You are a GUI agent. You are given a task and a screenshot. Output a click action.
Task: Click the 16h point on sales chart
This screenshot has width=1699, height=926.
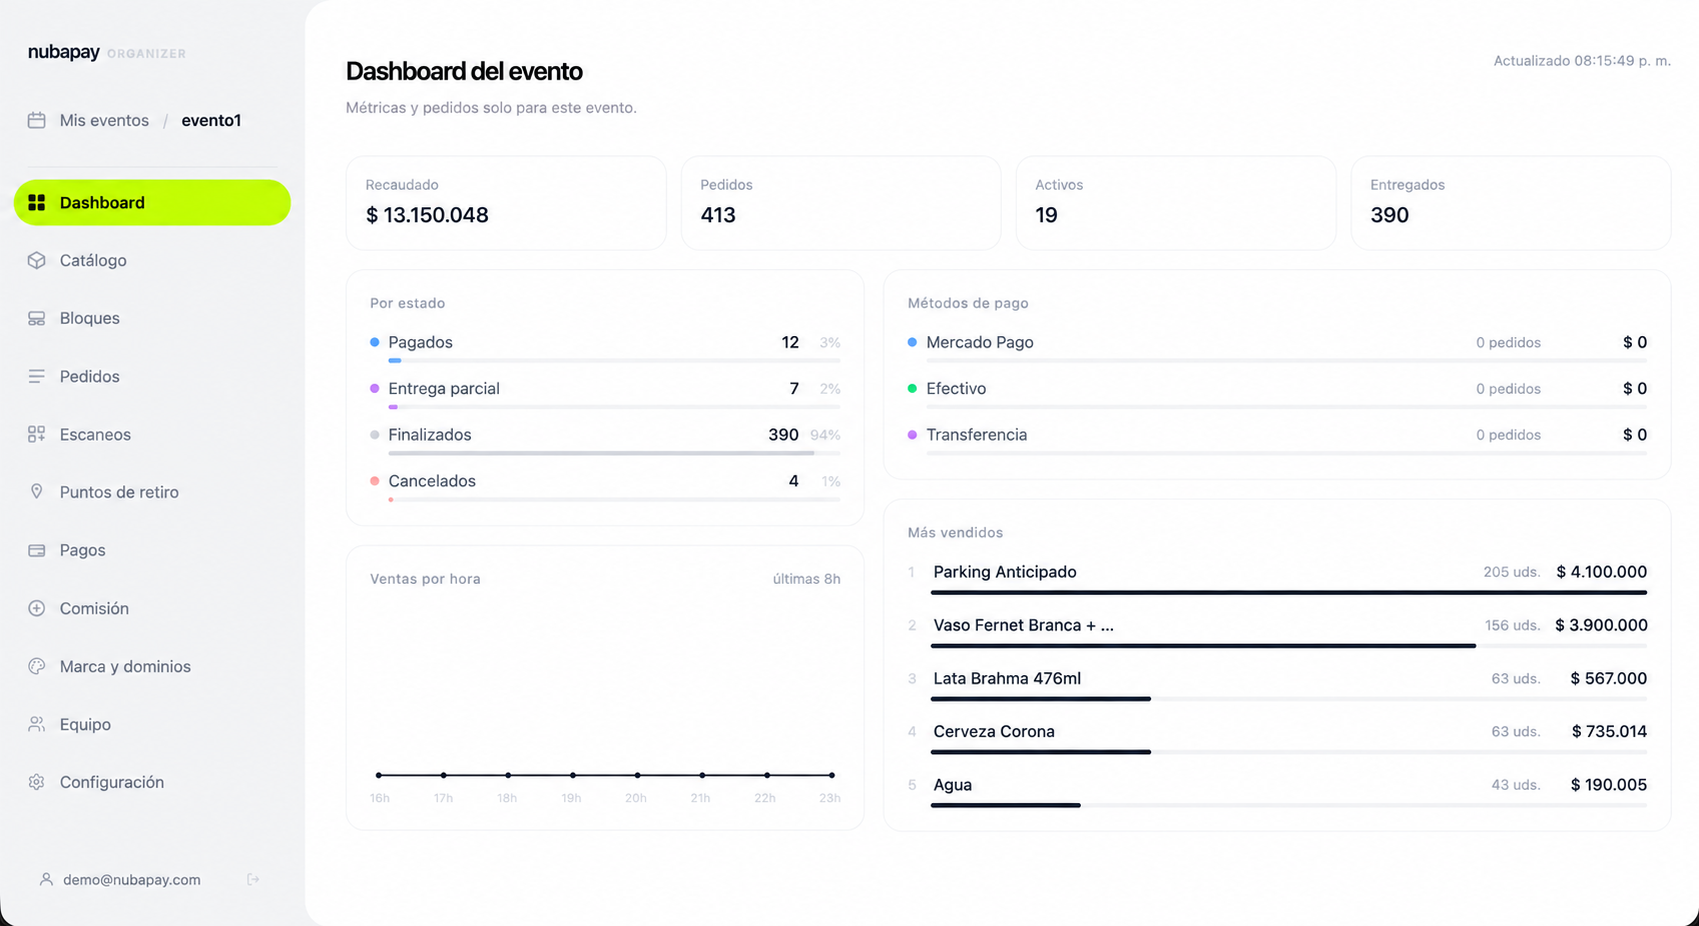point(379,775)
